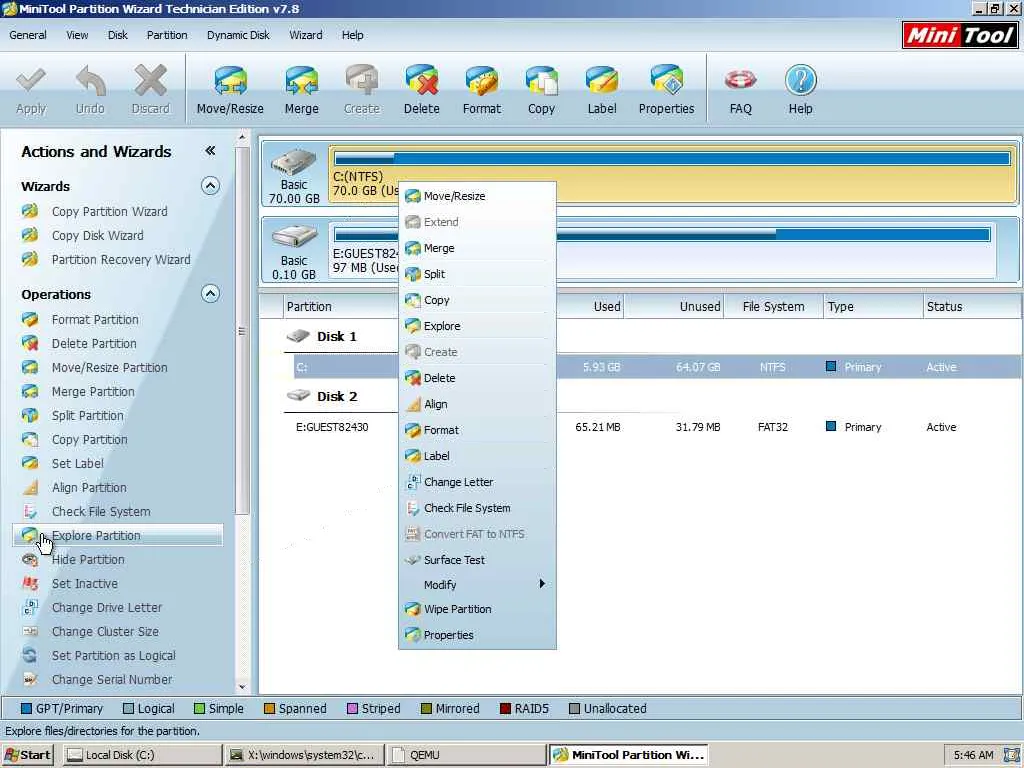Choose Align Partition in Operations list
The width and height of the screenshot is (1024, 768).
point(89,488)
